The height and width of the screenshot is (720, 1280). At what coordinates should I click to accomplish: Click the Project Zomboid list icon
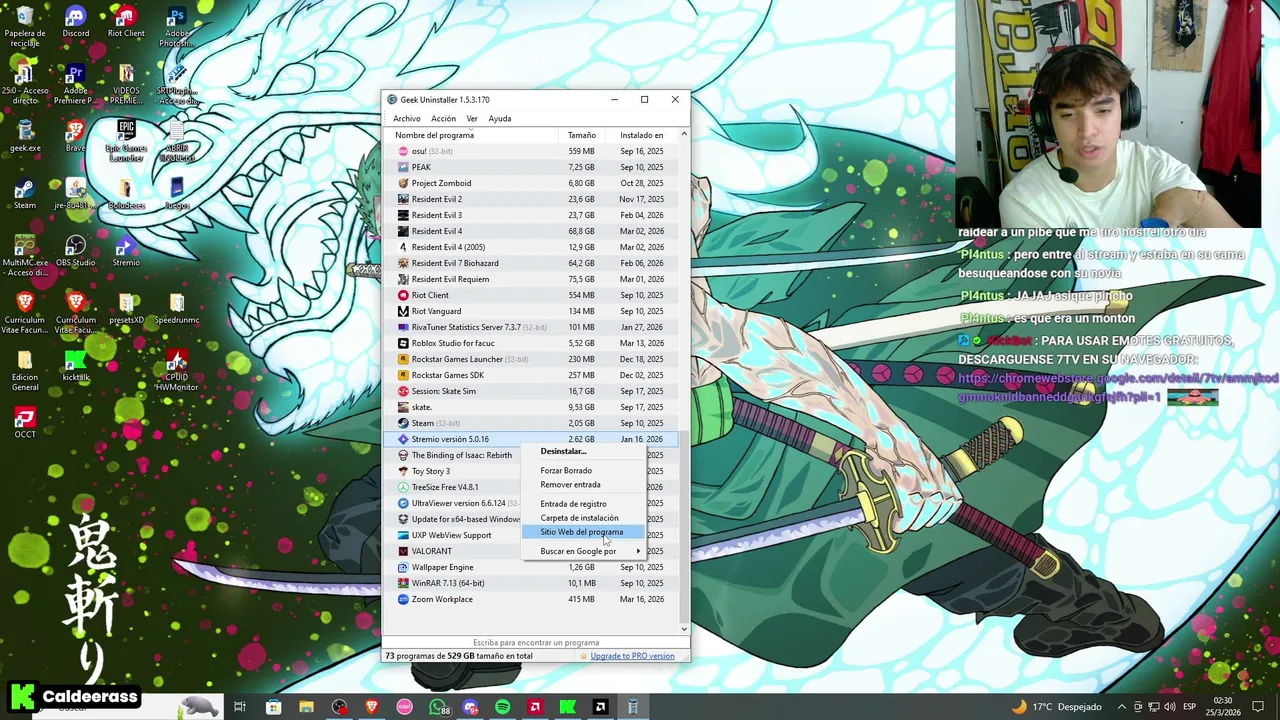403,183
